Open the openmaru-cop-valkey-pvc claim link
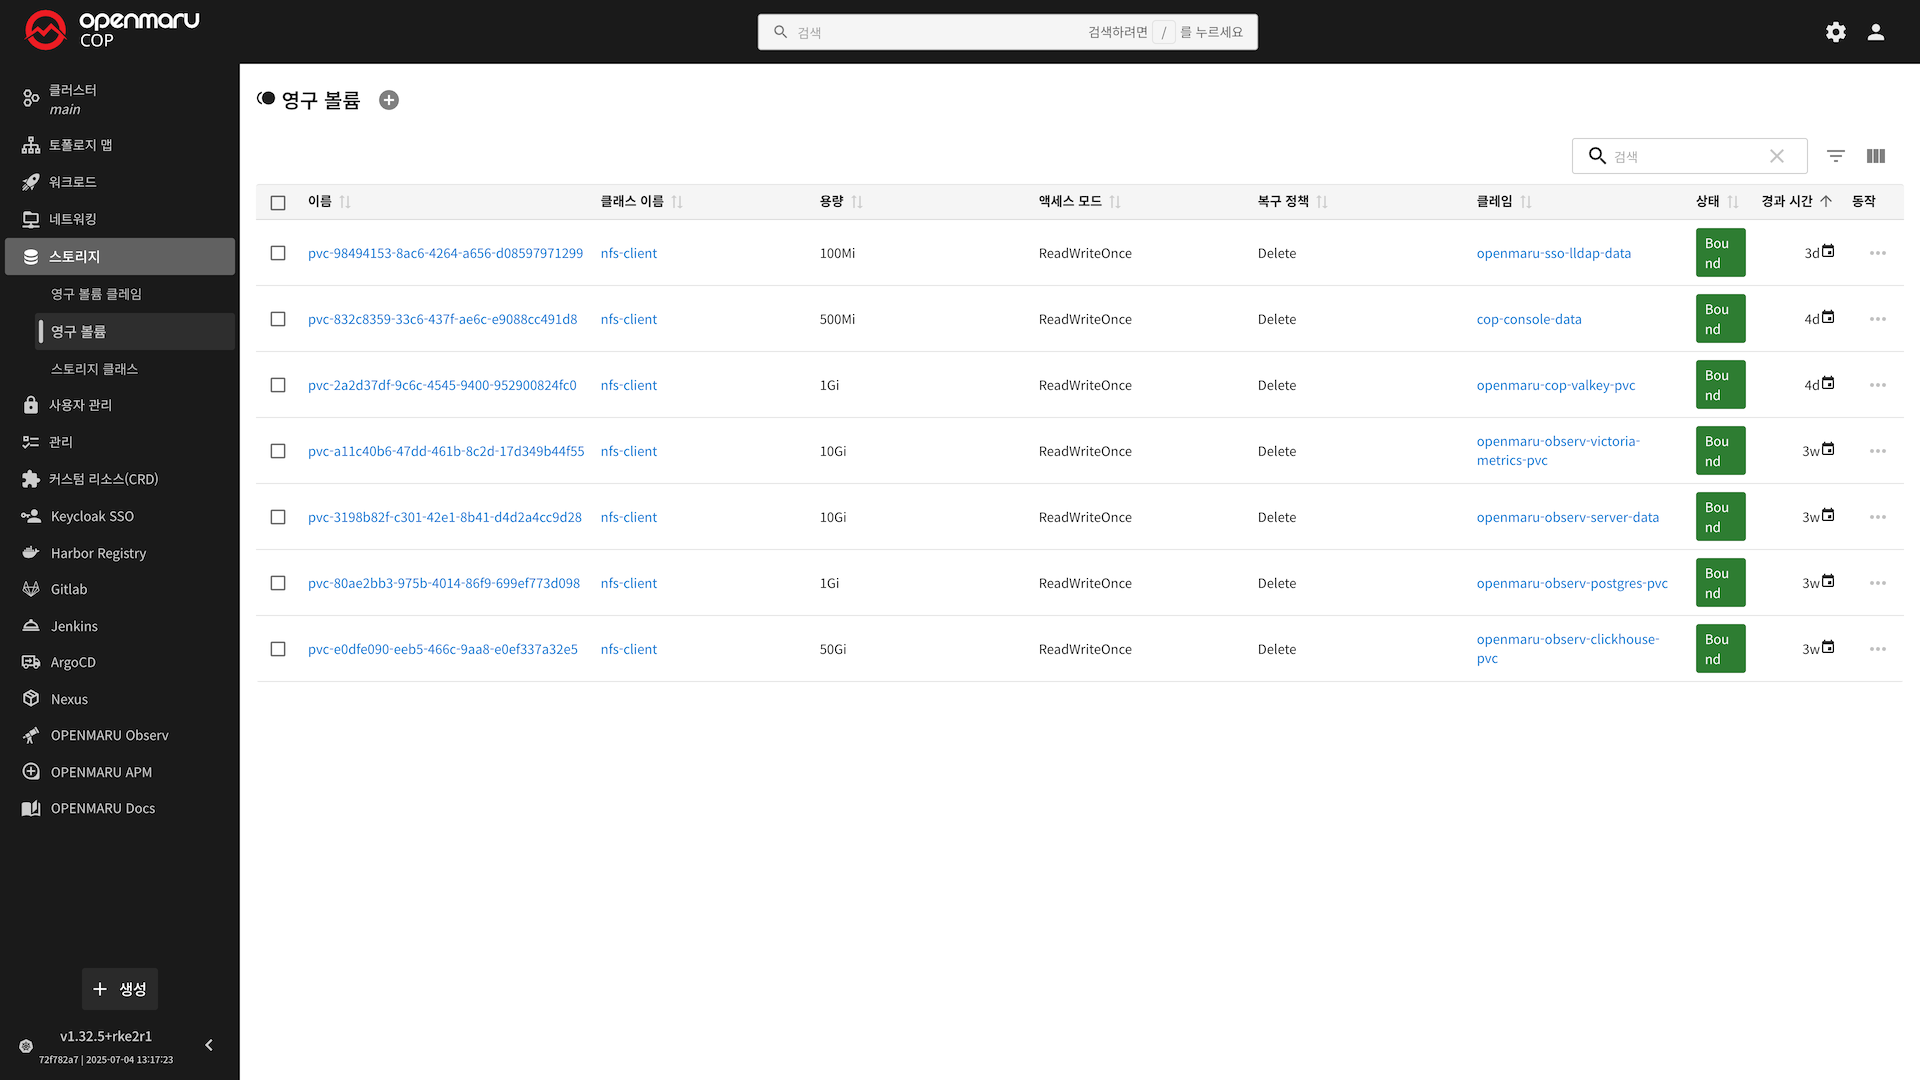Viewport: 1920px width, 1080px height. [x=1556, y=385]
